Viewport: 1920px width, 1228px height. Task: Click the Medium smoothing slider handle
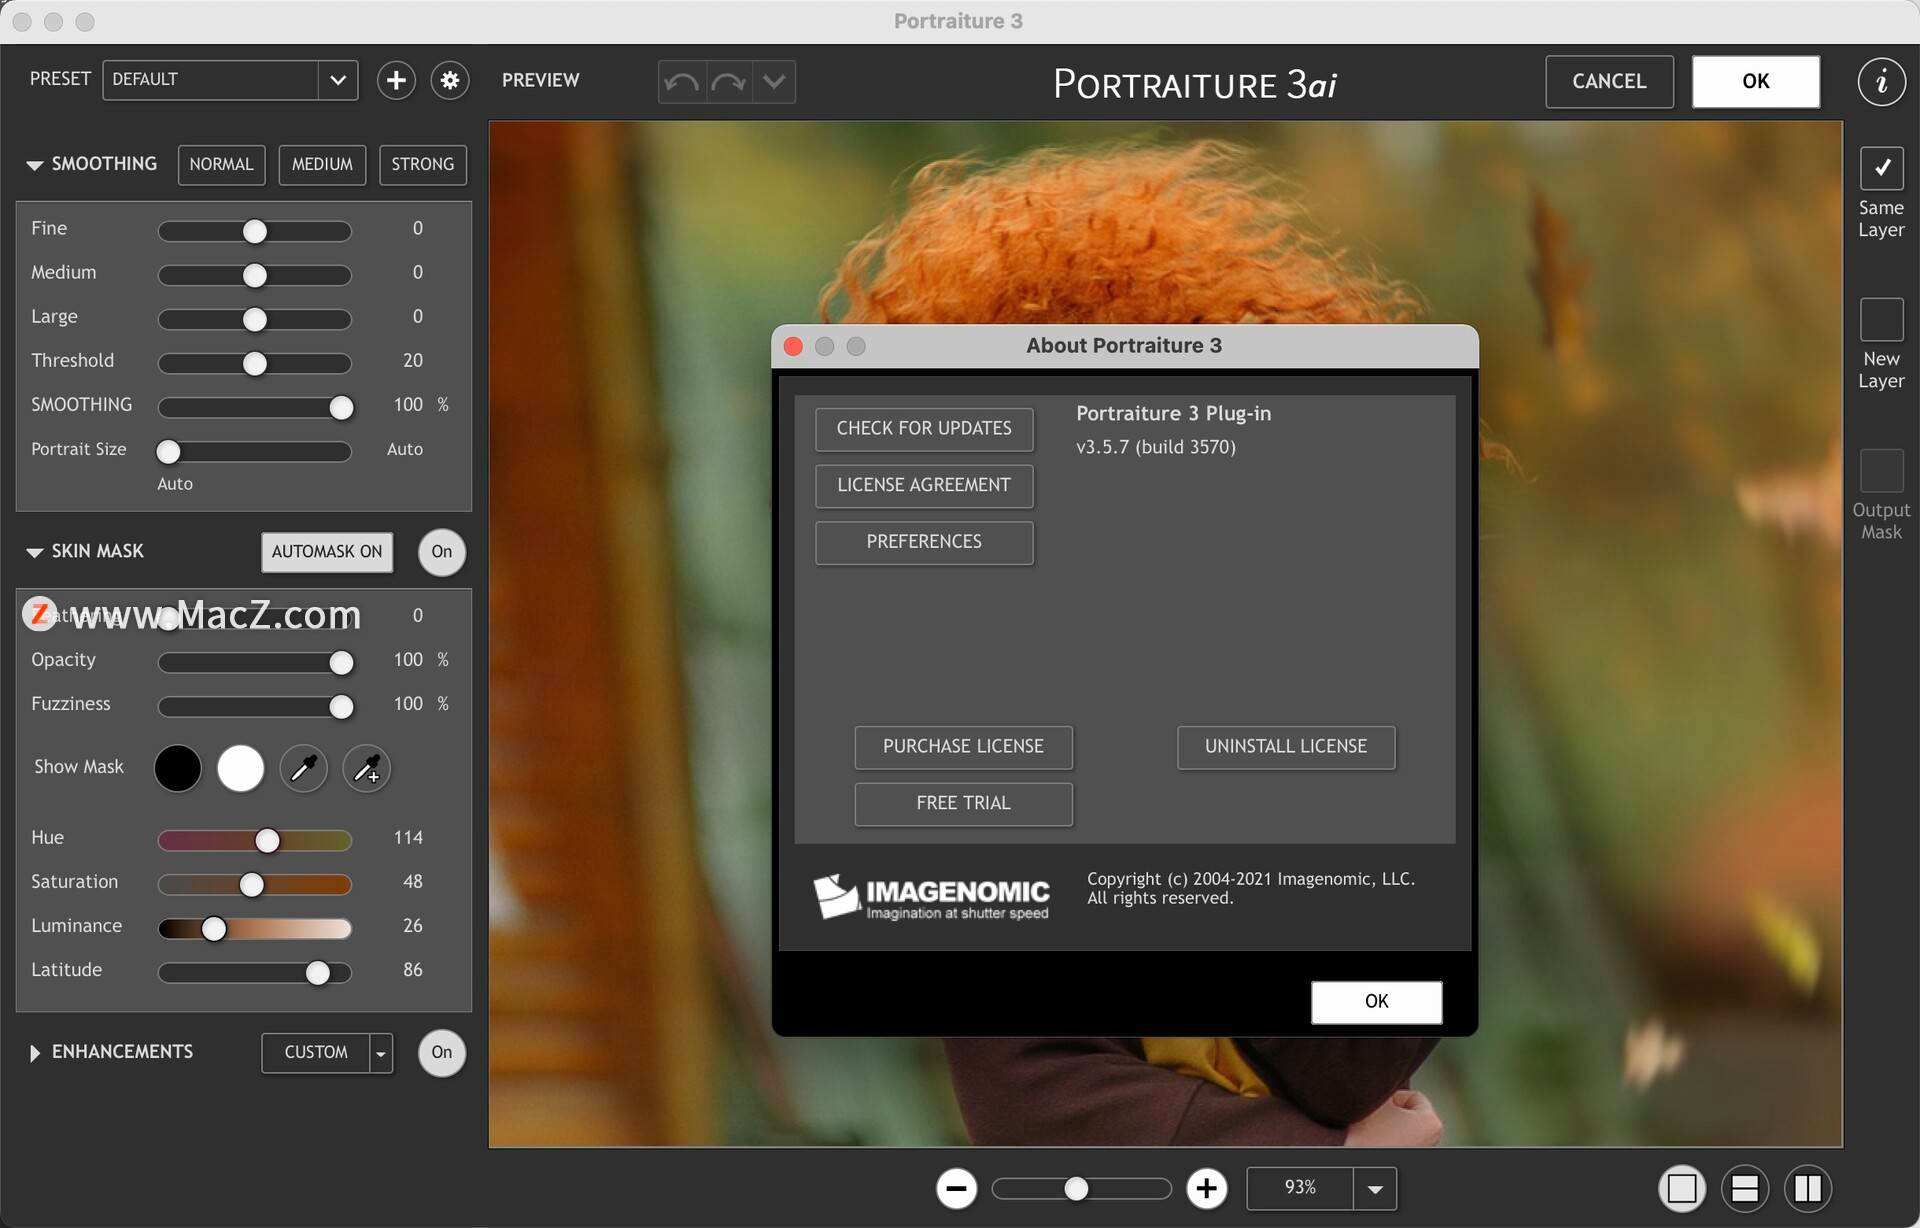tap(255, 275)
